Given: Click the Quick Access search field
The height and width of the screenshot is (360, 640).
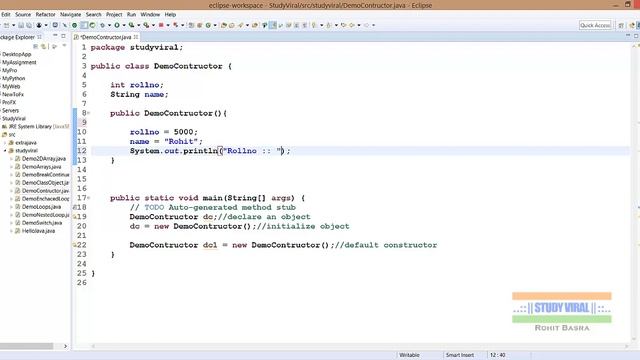Looking at the screenshot, I should point(595,25).
